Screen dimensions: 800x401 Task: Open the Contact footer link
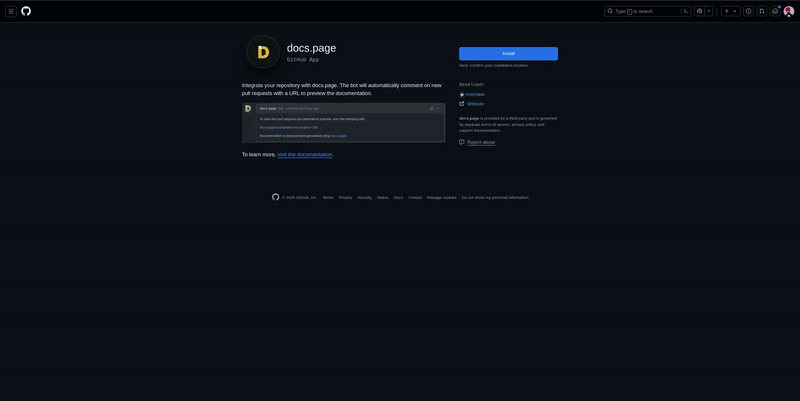coord(415,197)
